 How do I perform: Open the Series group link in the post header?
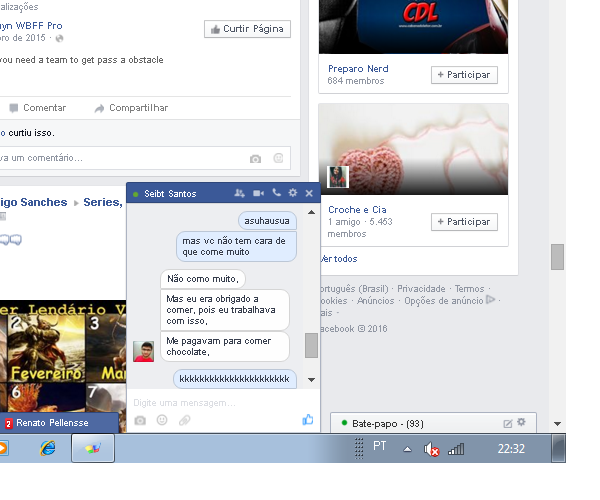[x=103, y=202]
